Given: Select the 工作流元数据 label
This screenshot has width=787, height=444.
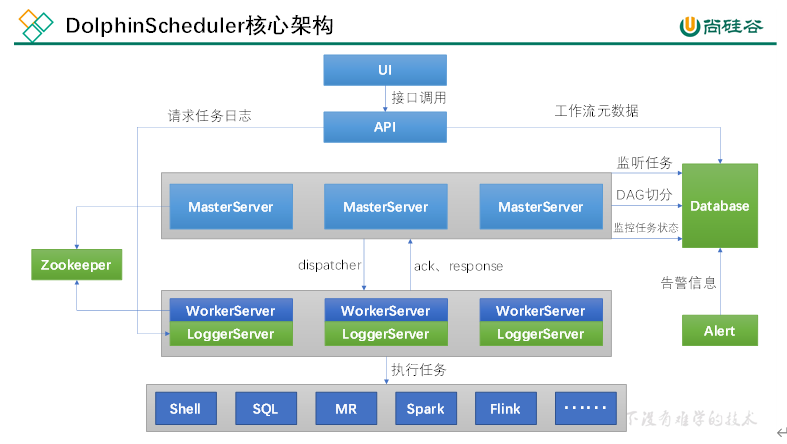Looking at the screenshot, I should (x=596, y=111).
